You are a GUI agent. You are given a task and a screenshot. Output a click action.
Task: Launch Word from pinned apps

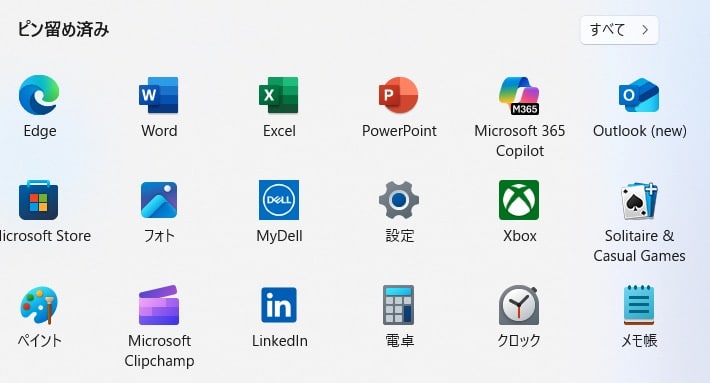(159, 95)
